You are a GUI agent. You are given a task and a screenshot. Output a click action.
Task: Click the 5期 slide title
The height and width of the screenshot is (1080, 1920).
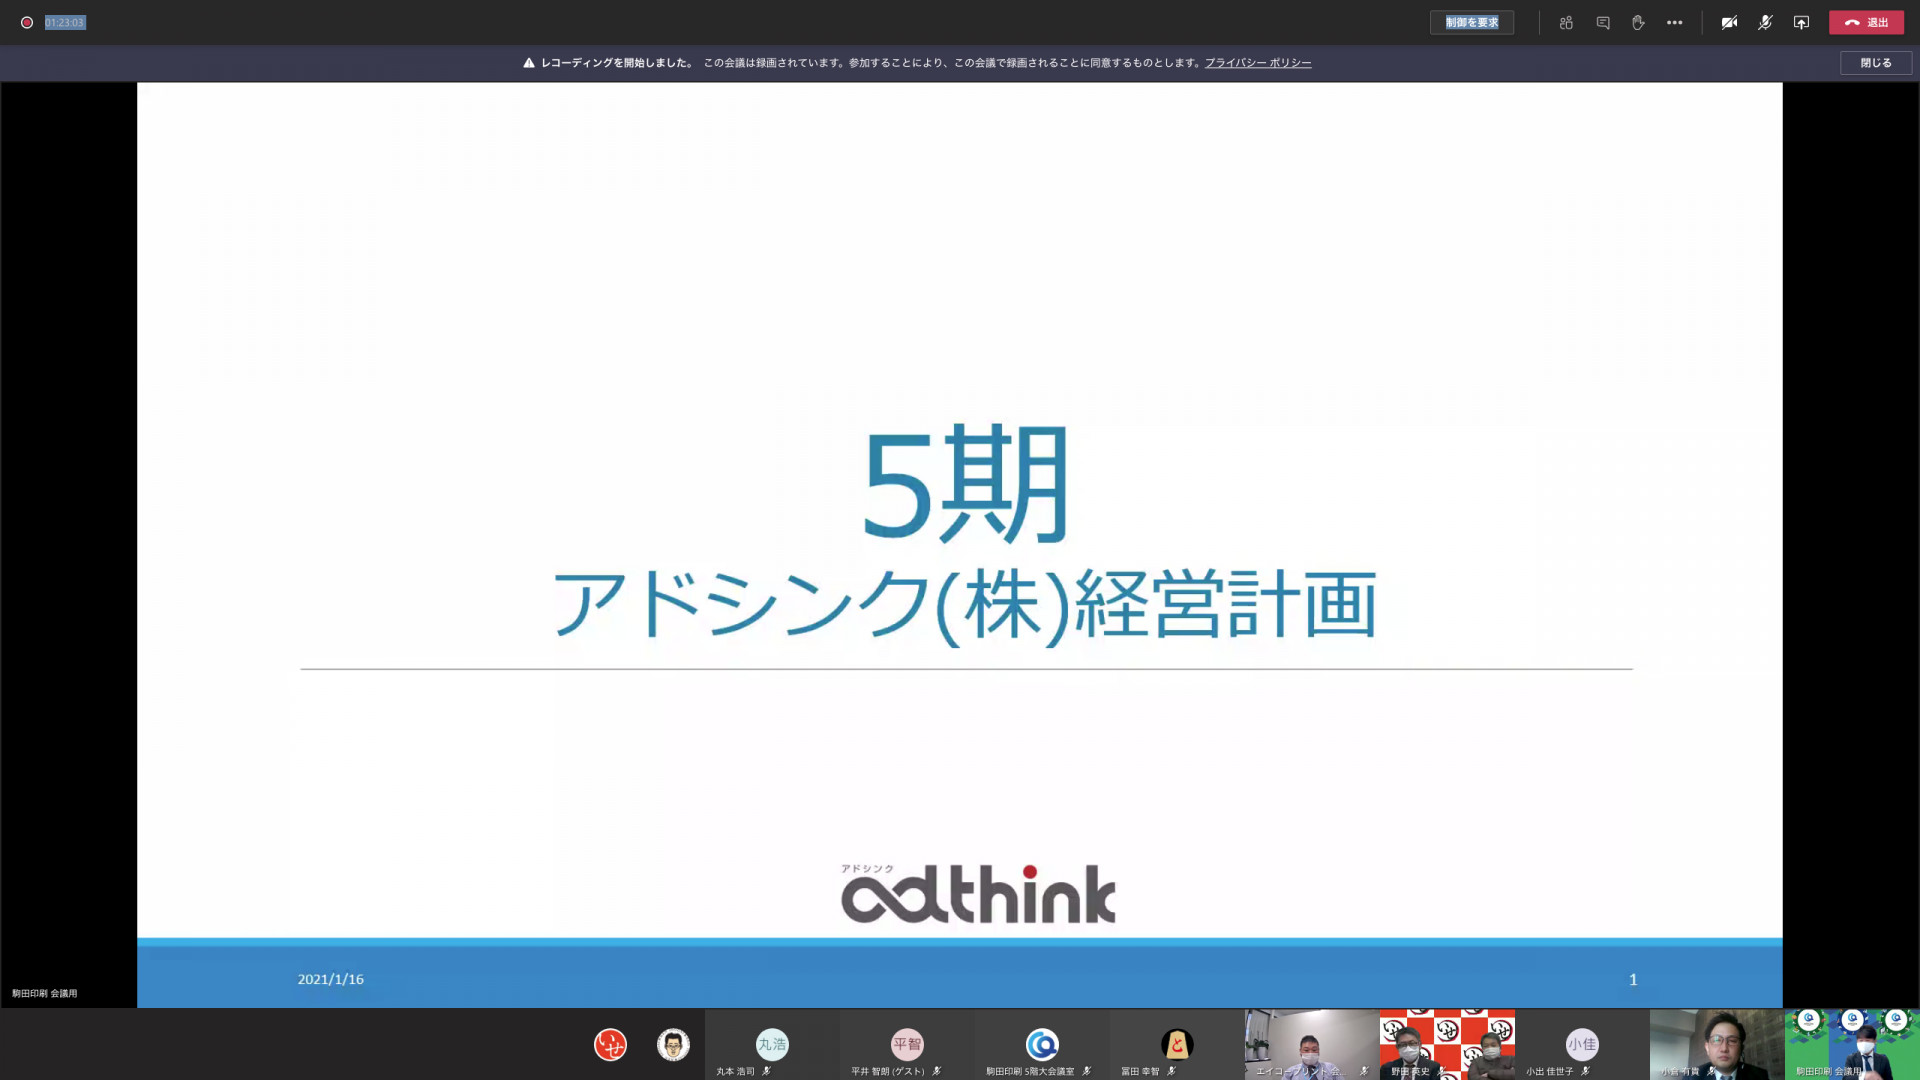pyautogui.click(x=966, y=484)
